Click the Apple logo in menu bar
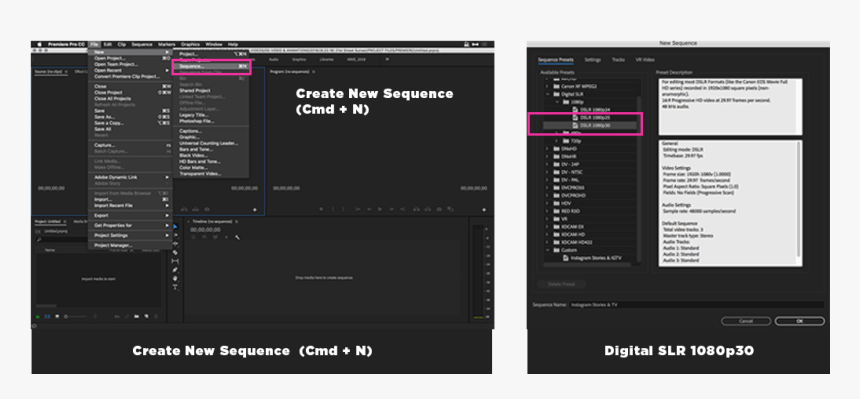 (x=39, y=44)
